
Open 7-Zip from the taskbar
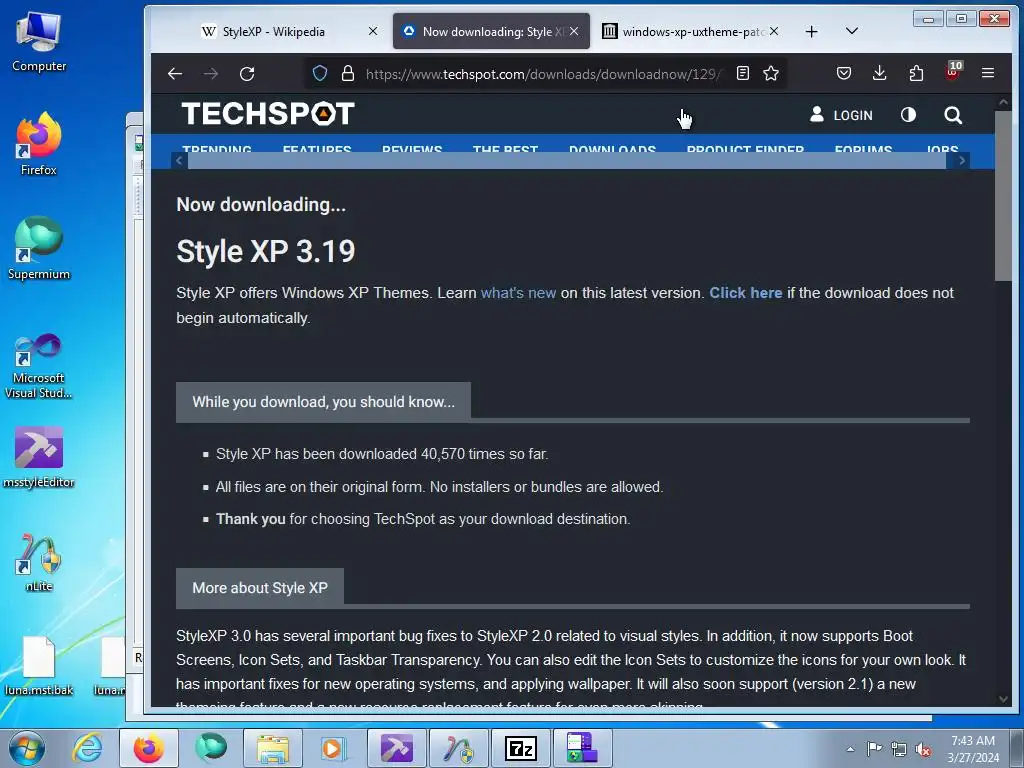point(520,748)
